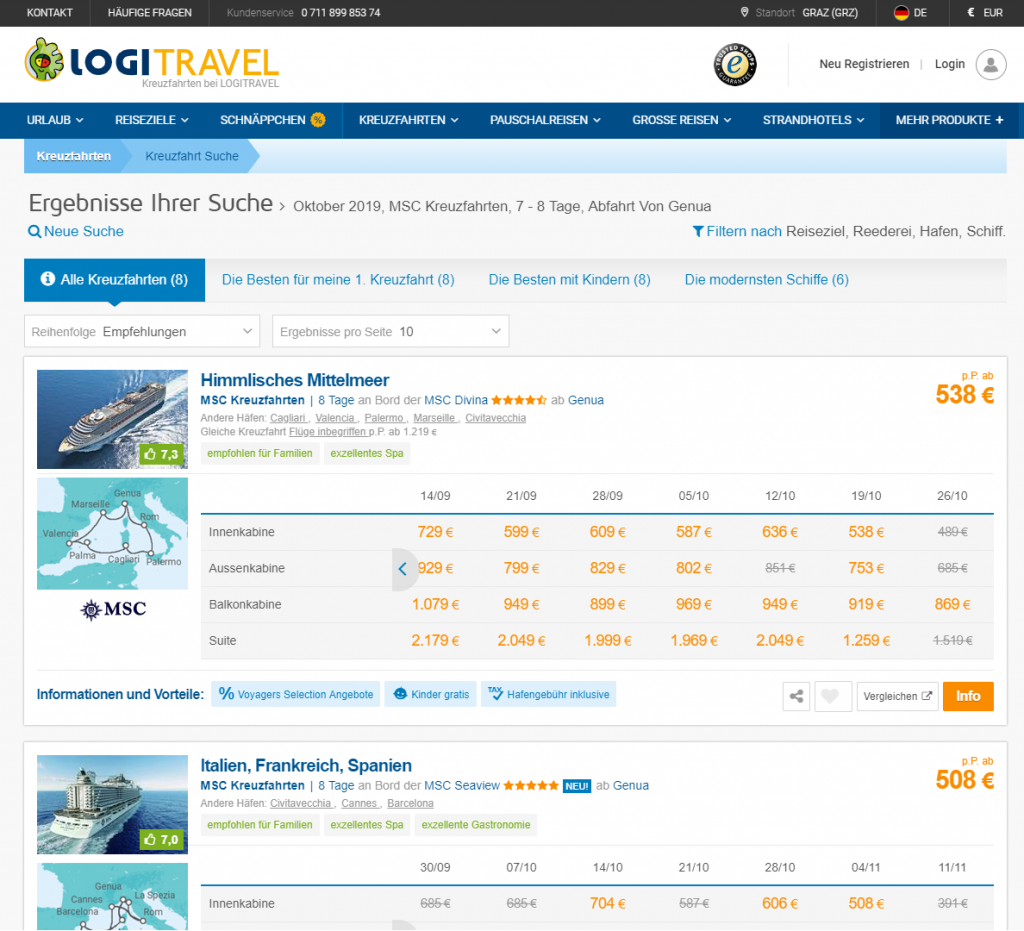
Task: Expand the Reiseziele menu
Action: tap(152, 120)
